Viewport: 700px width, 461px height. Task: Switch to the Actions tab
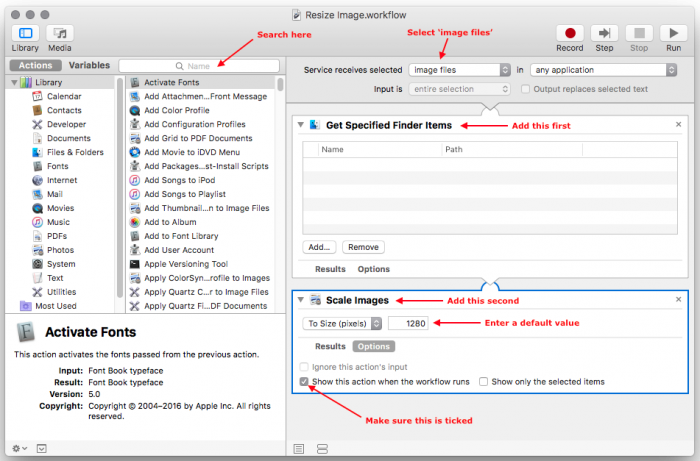35,65
